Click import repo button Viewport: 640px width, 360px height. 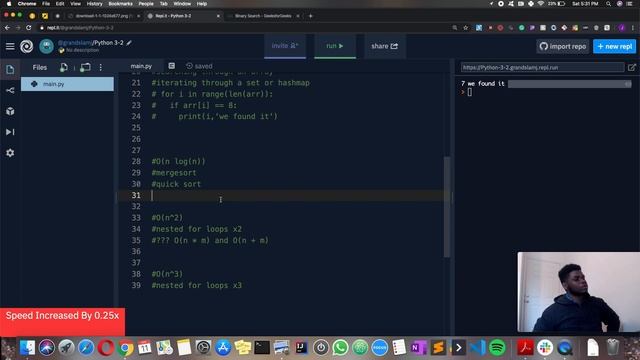563,47
